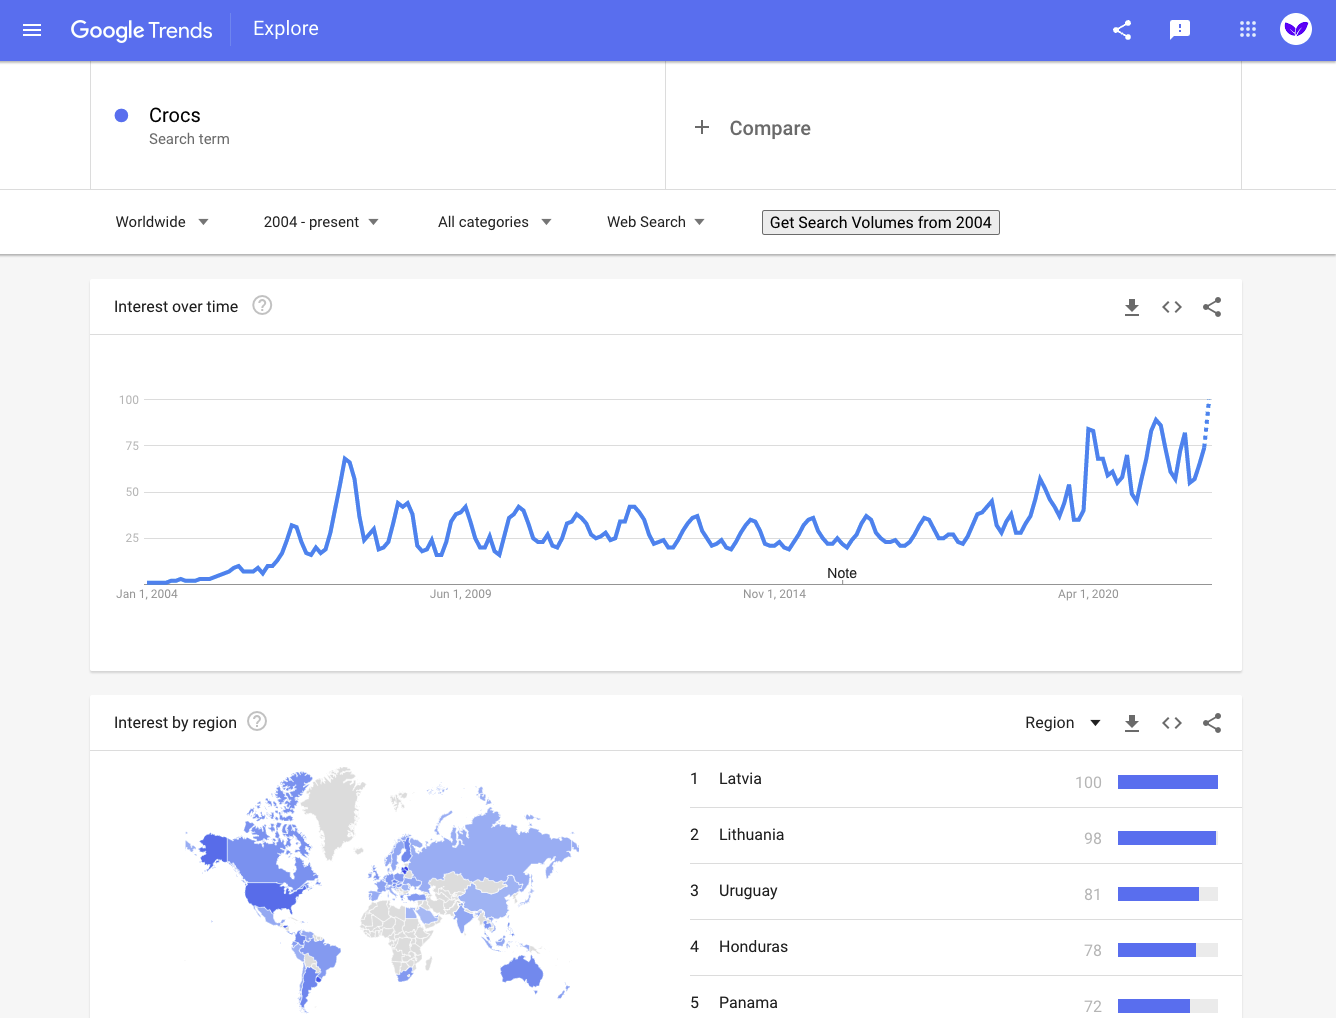
Task: Open embed code for Interest over time chart
Action: (x=1171, y=307)
